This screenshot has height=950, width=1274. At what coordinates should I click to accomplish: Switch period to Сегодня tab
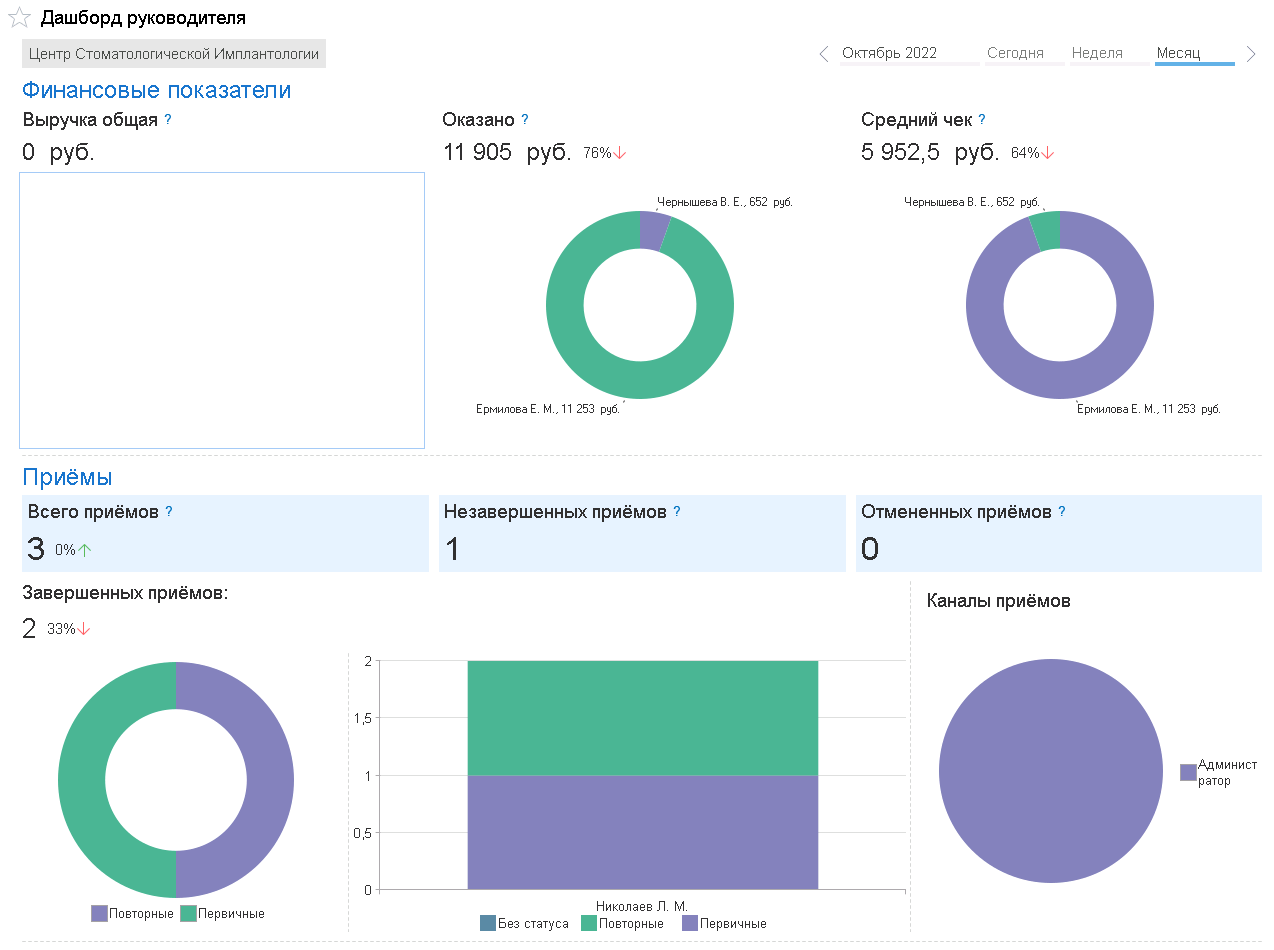pyautogui.click(x=1015, y=54)
